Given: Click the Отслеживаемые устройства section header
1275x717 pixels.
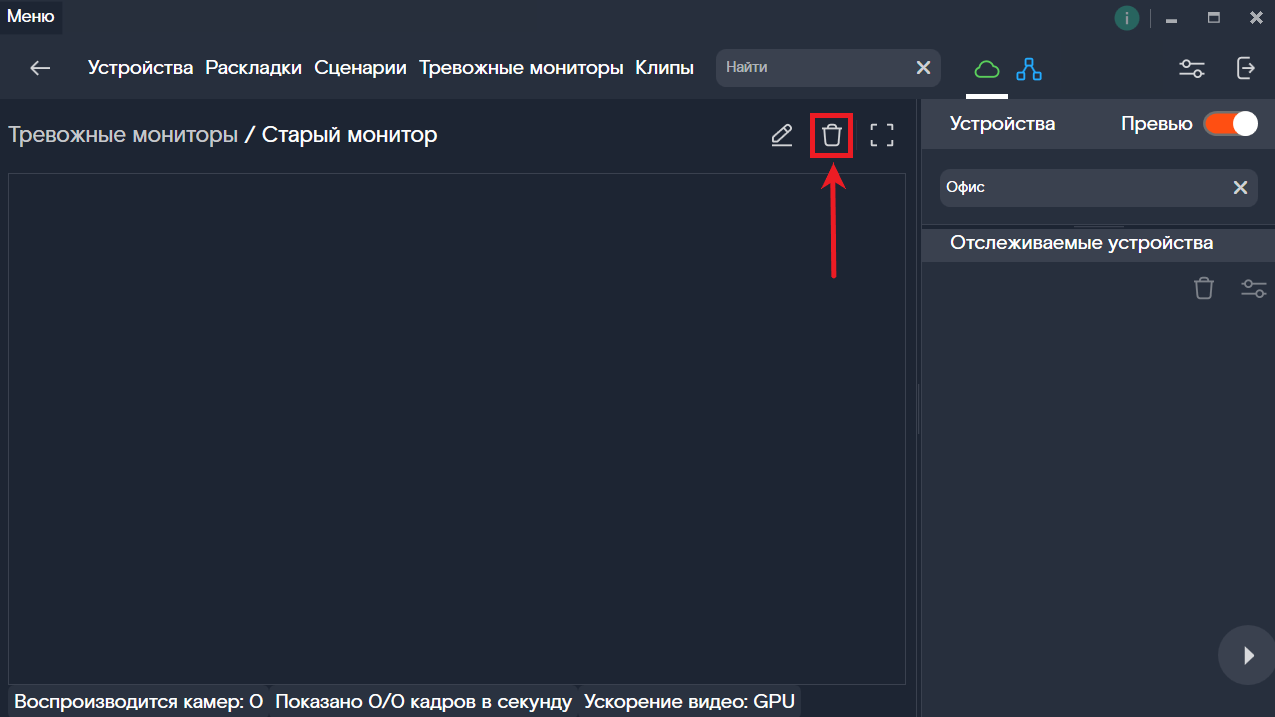Looking at the screenshot, I should click(1098, 243).
